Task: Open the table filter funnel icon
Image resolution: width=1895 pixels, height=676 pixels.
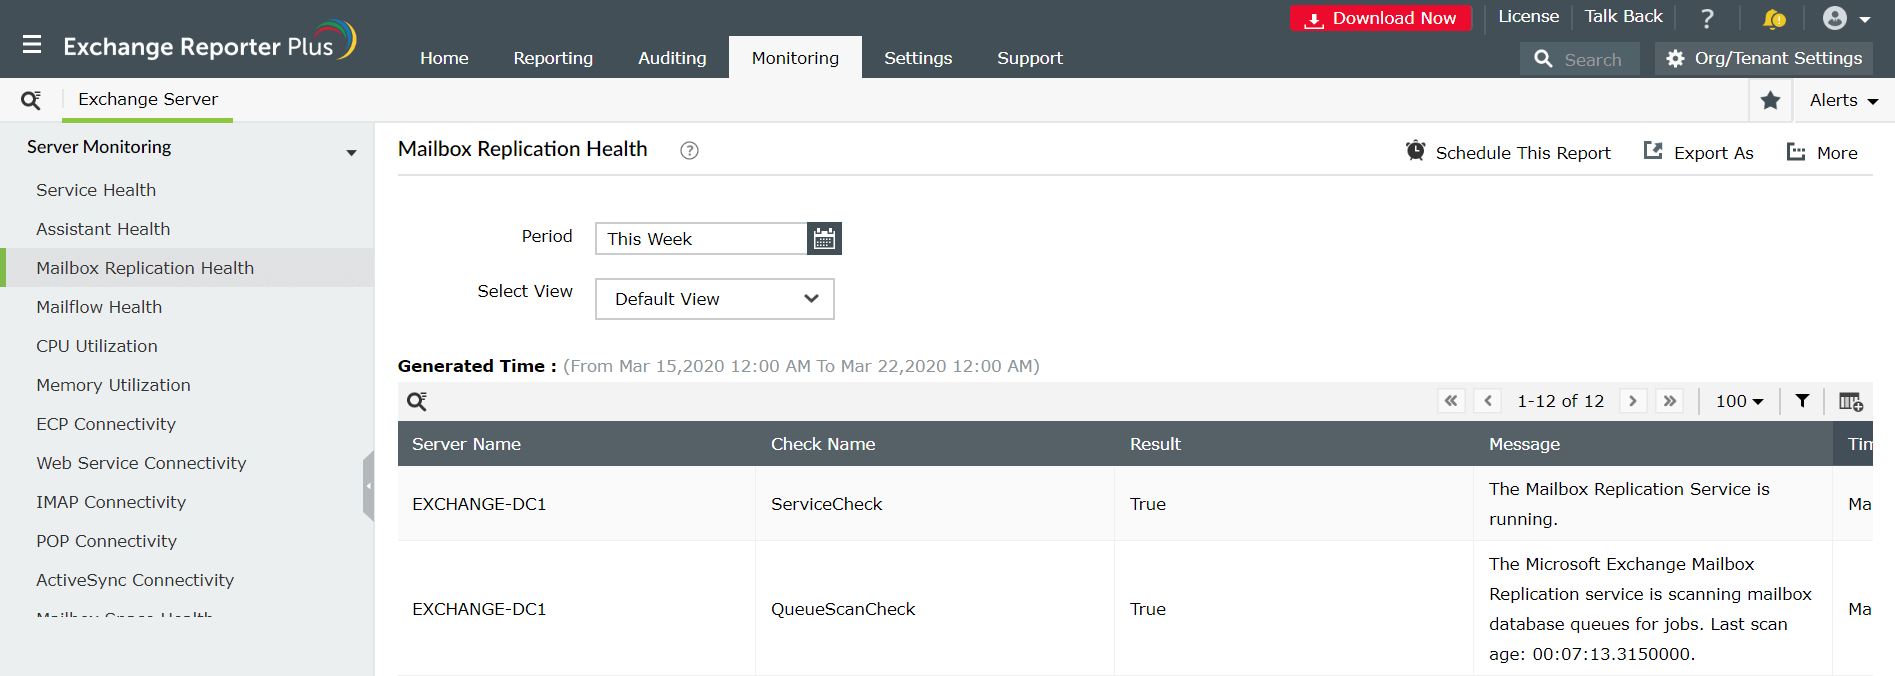Action: [1802, 401]
